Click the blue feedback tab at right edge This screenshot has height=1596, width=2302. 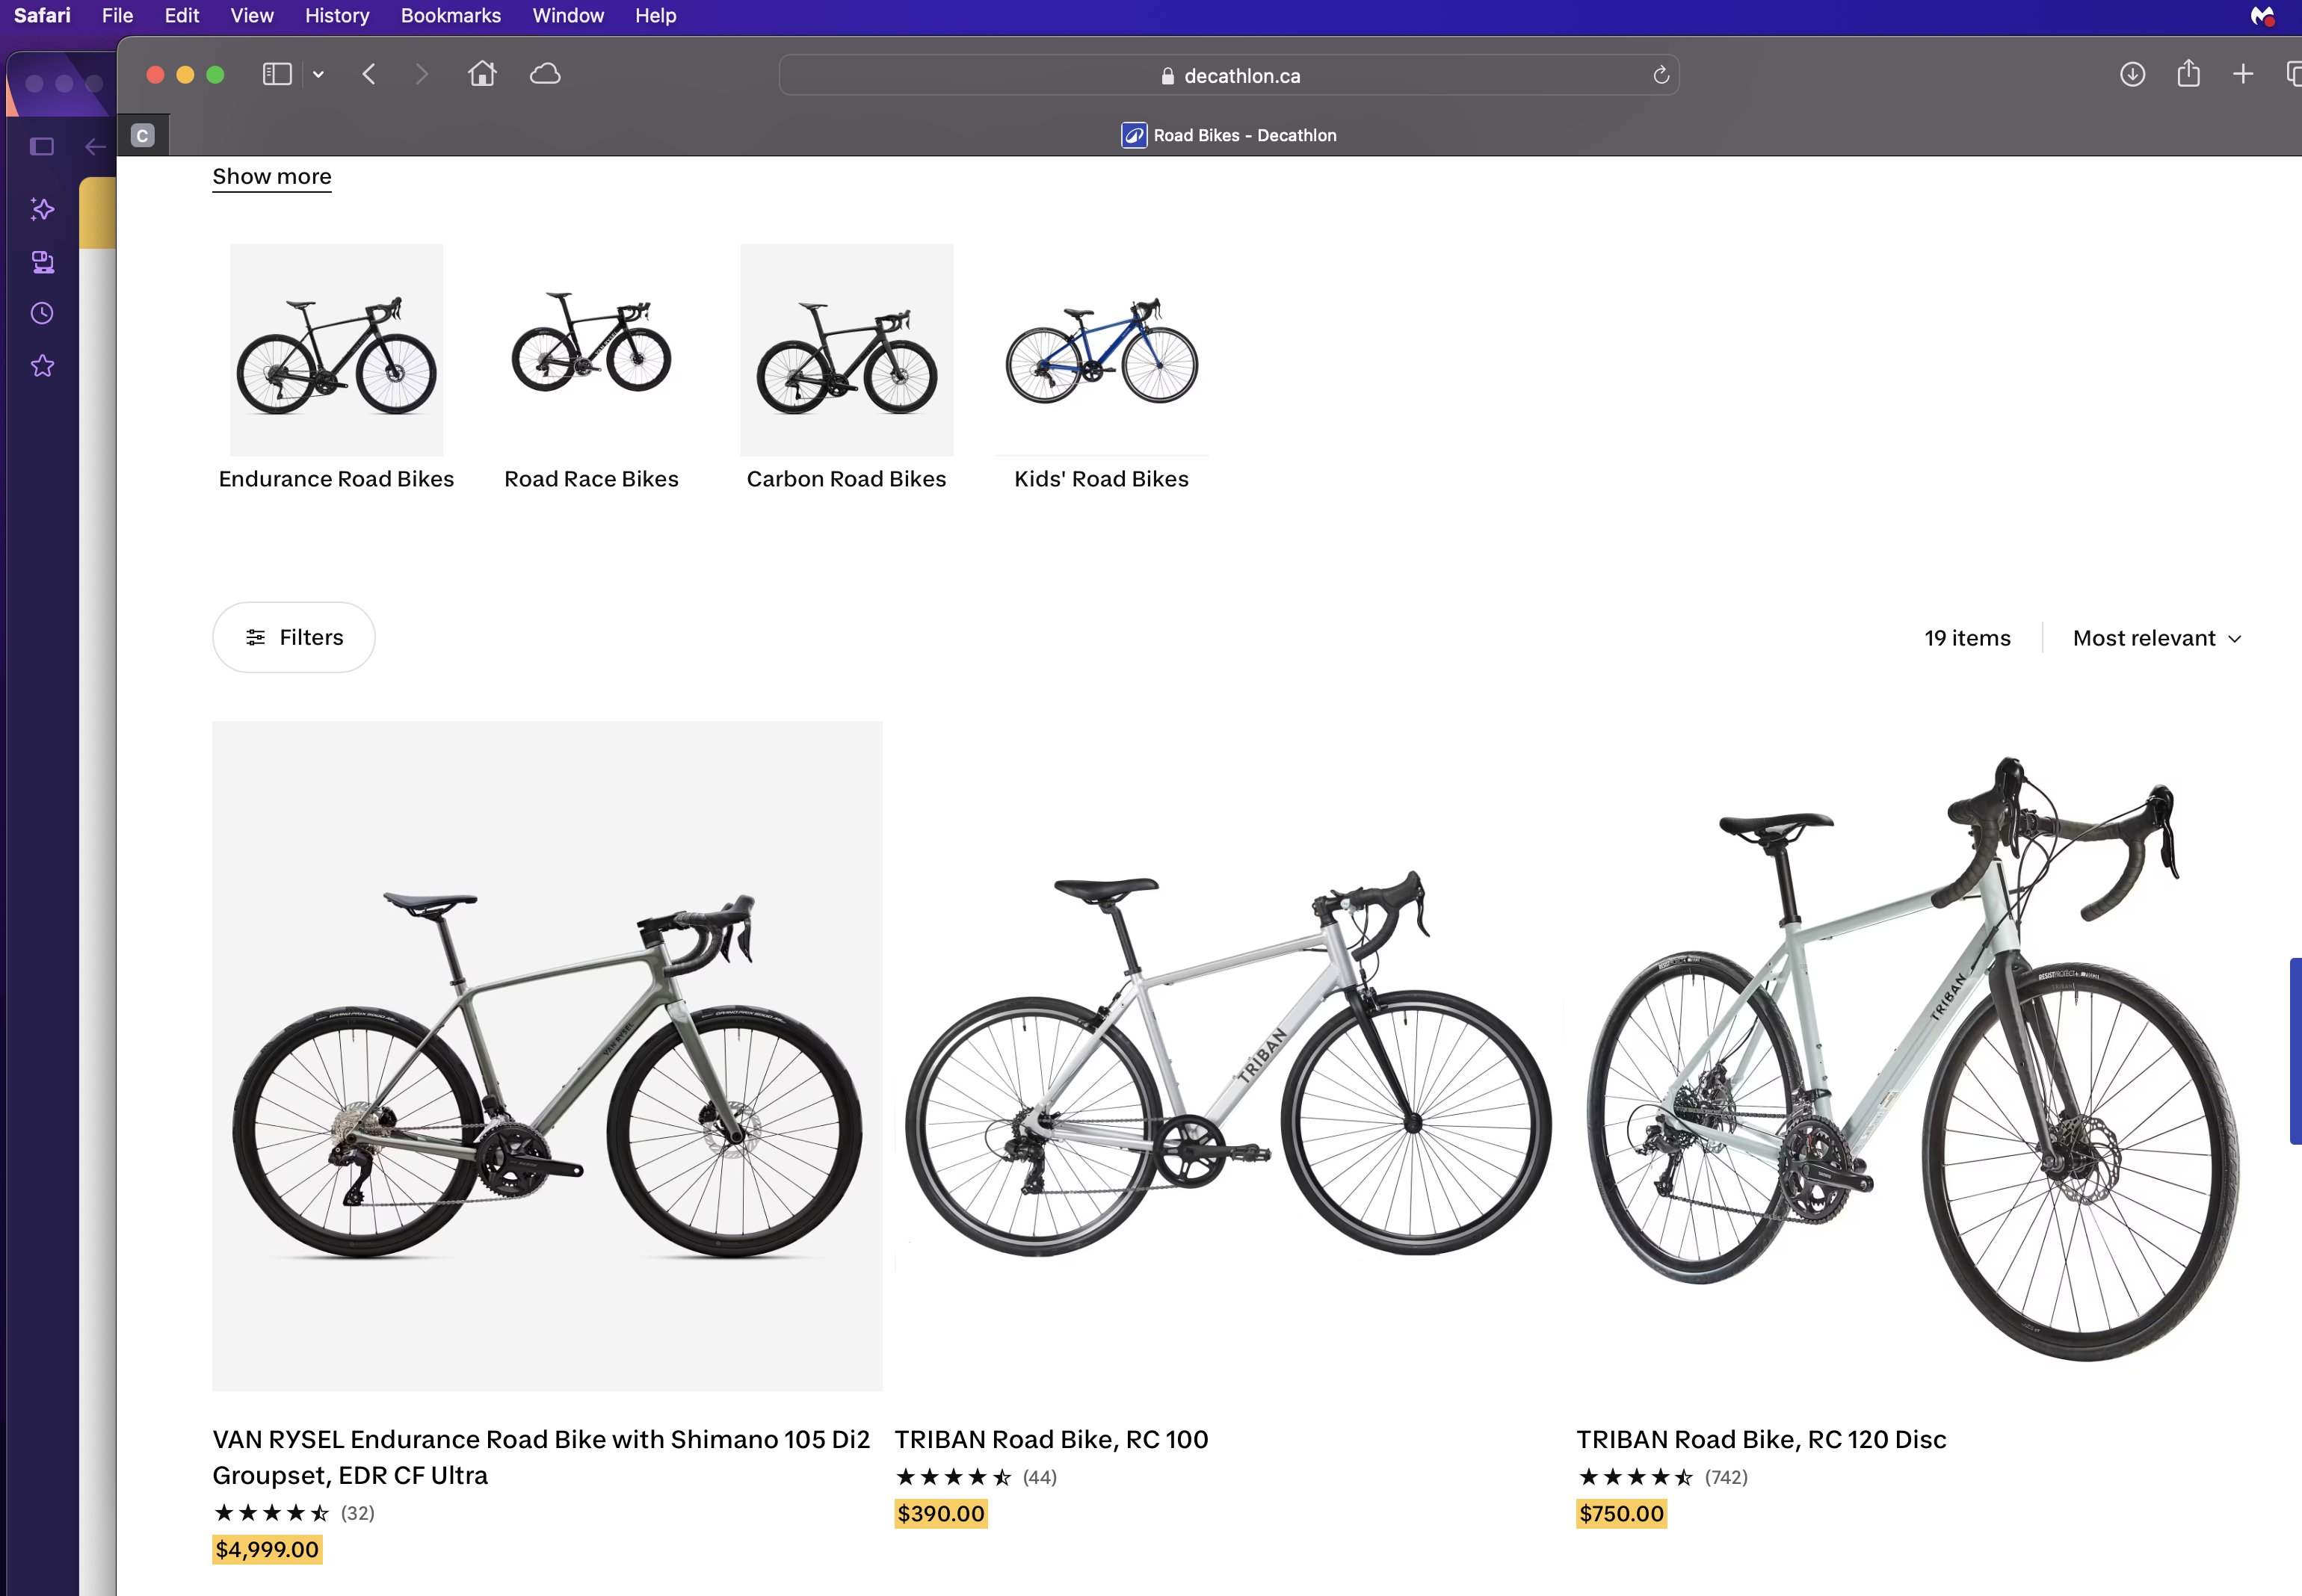tap(2296, 1051)
